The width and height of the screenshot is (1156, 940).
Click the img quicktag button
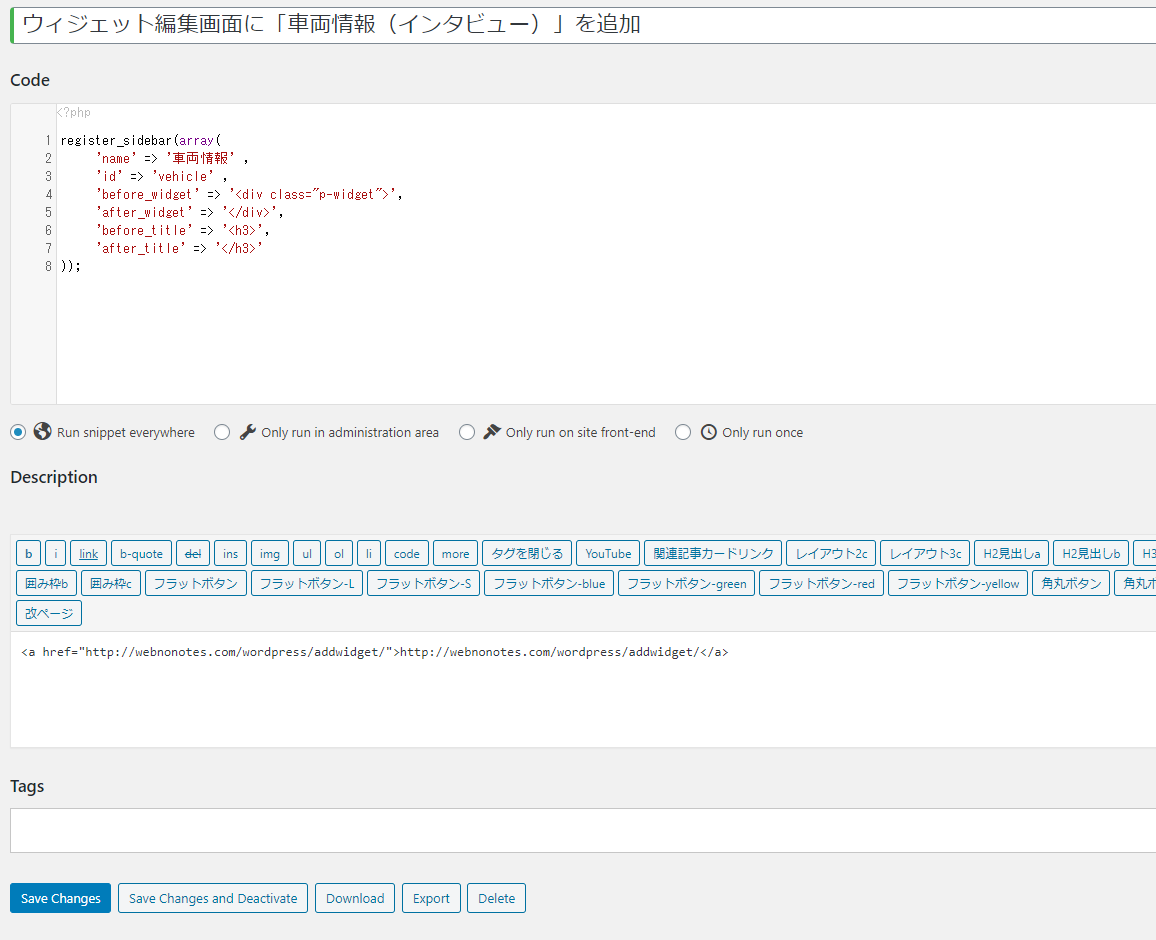pyautogui.click(x=270, y=553)
